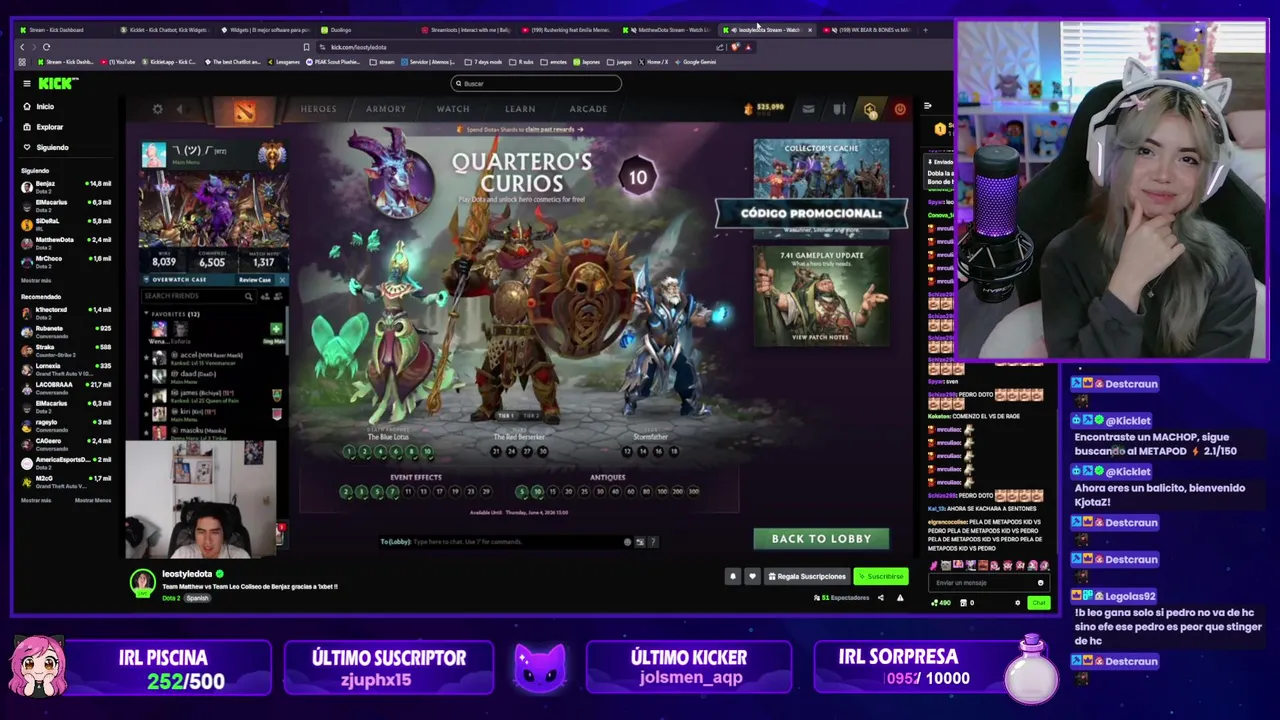Click the share icon in address bar
The width and height of the screenshot is (1280, 720).
[720, 47]
